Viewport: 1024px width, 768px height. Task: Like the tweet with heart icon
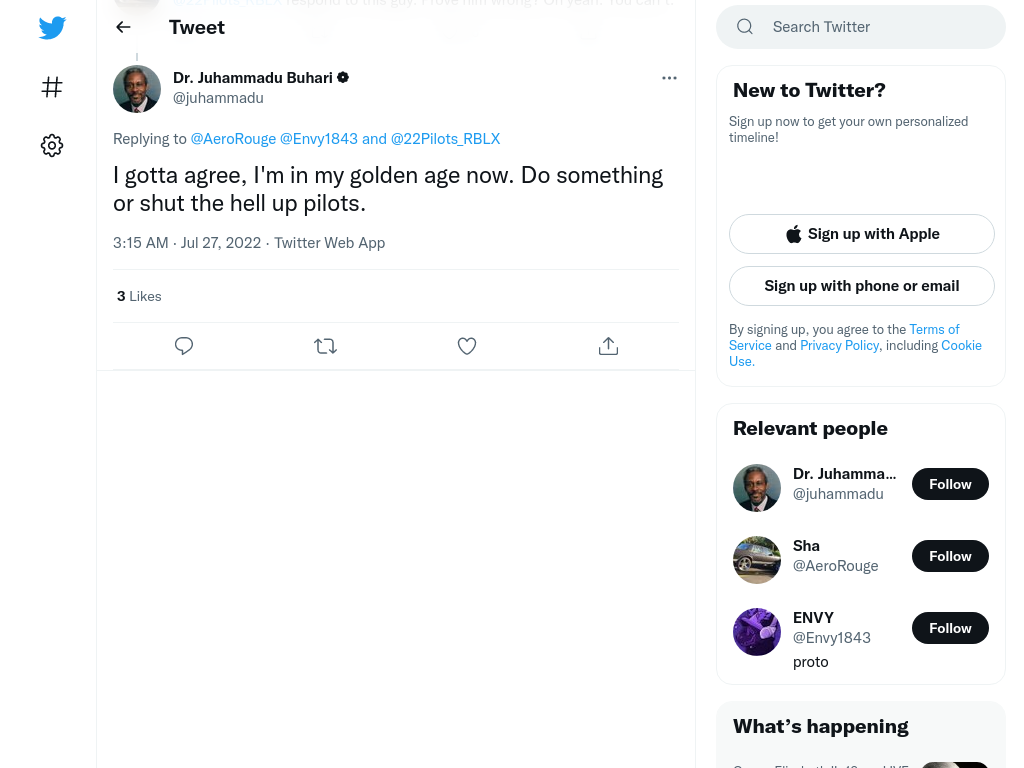point(467,345)
